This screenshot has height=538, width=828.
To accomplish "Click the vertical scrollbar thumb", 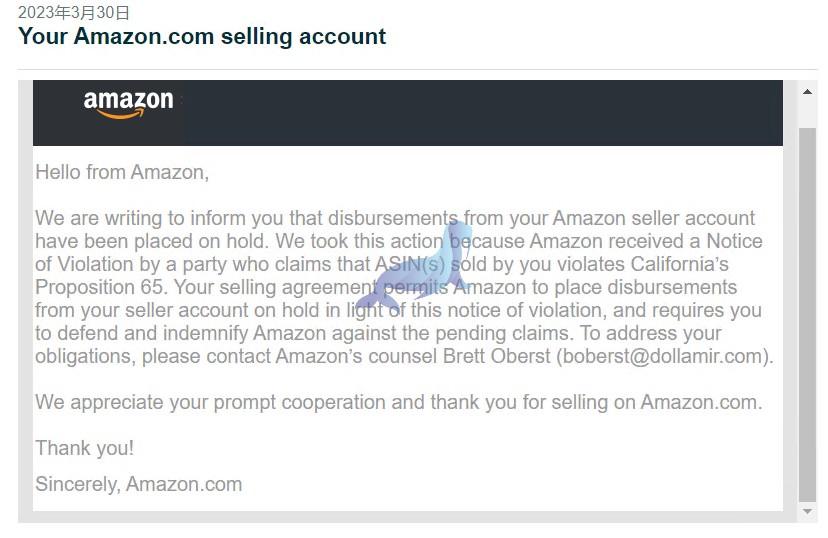I will [x=807, y=315].
